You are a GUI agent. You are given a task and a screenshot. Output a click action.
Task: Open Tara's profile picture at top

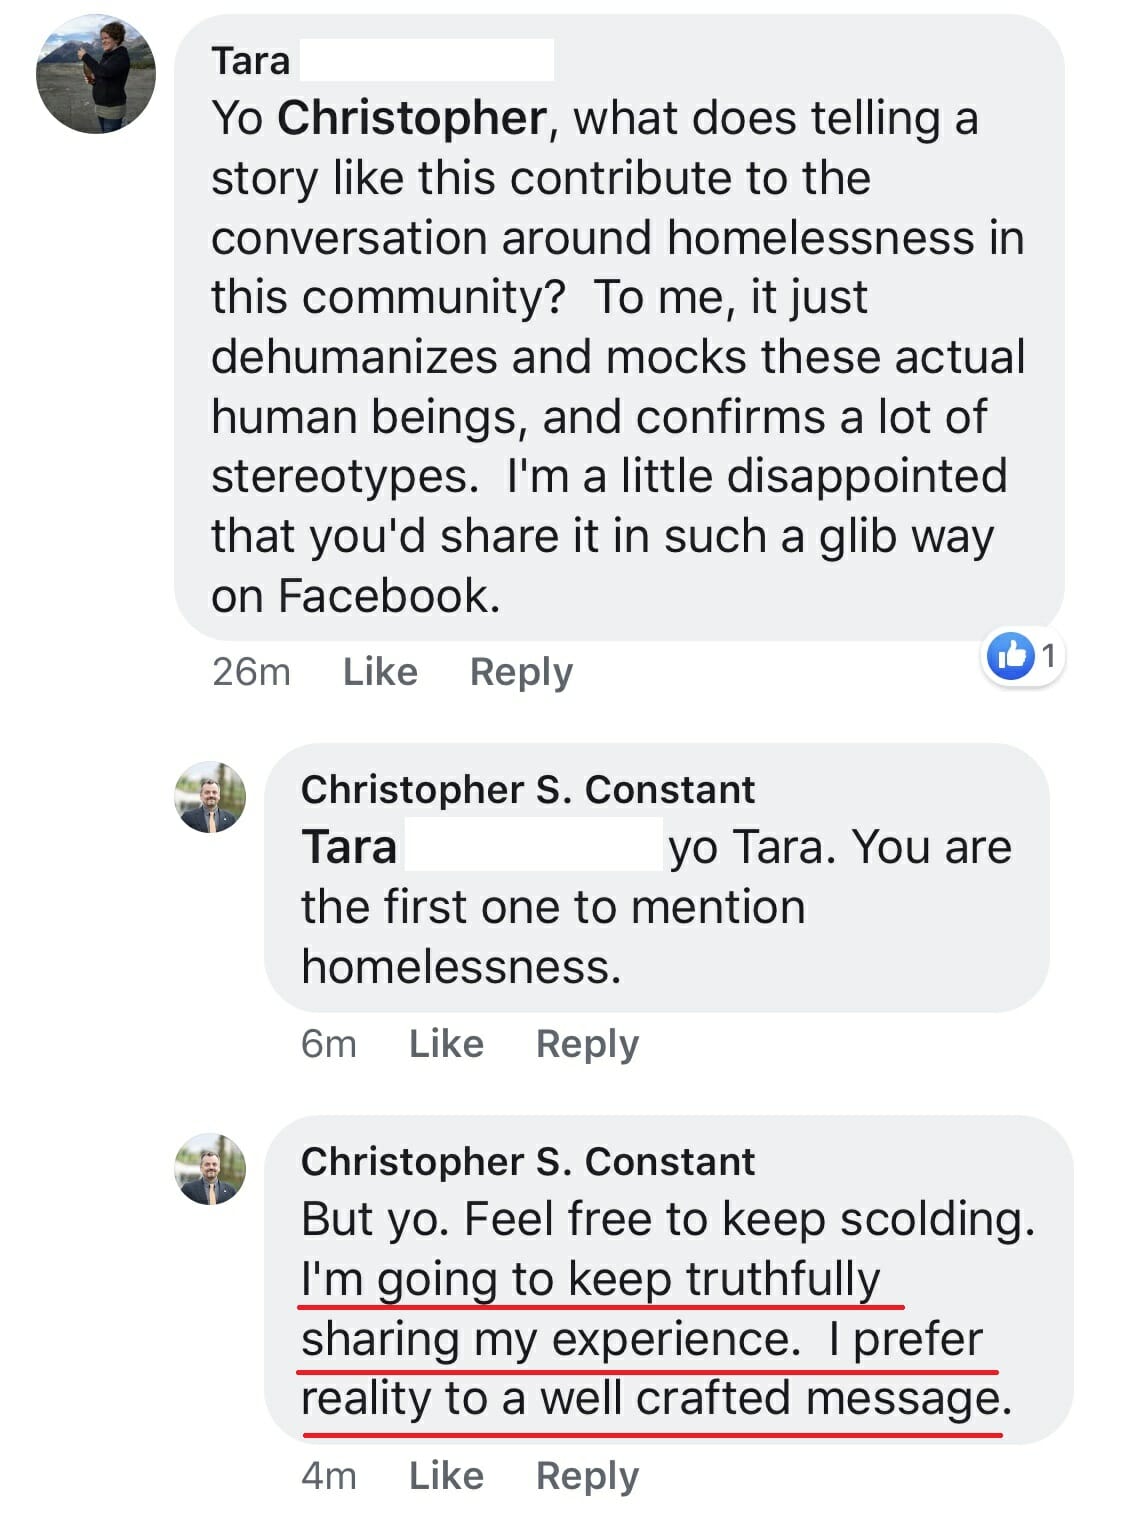(96, 74)
